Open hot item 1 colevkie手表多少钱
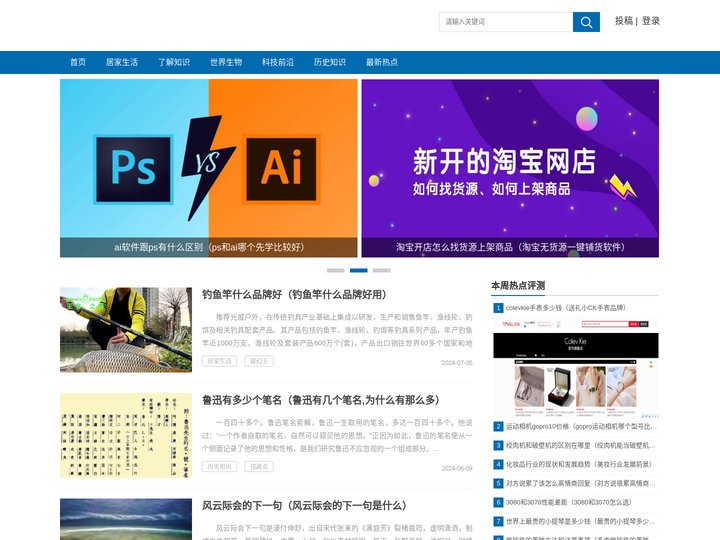 [x=566, y=308]
